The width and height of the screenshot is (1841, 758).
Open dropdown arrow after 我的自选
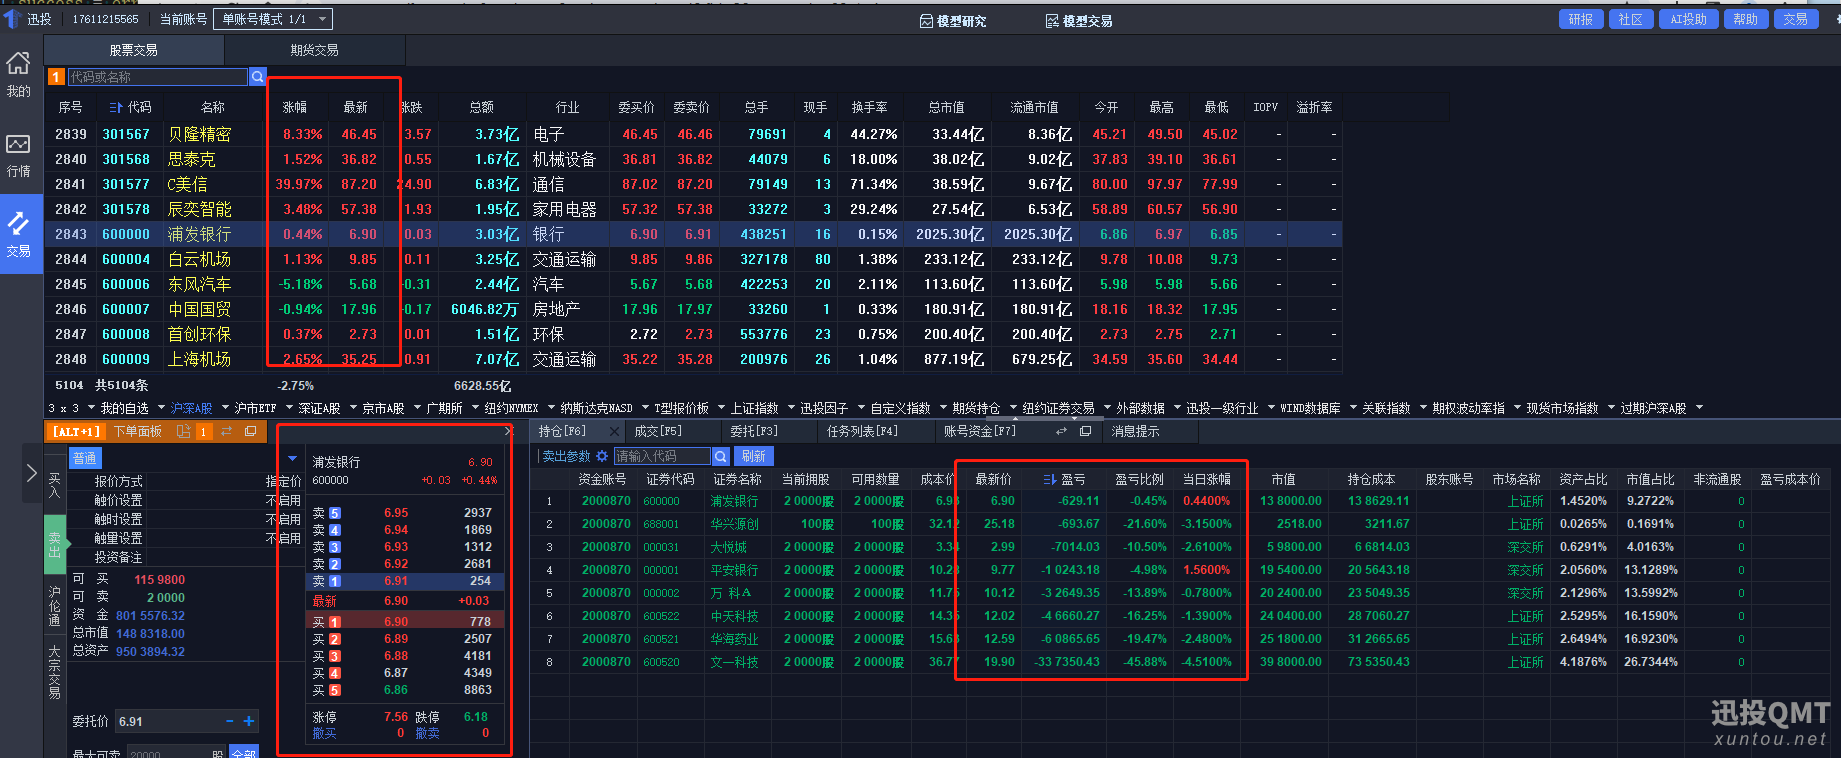click(x=160, y=408)
